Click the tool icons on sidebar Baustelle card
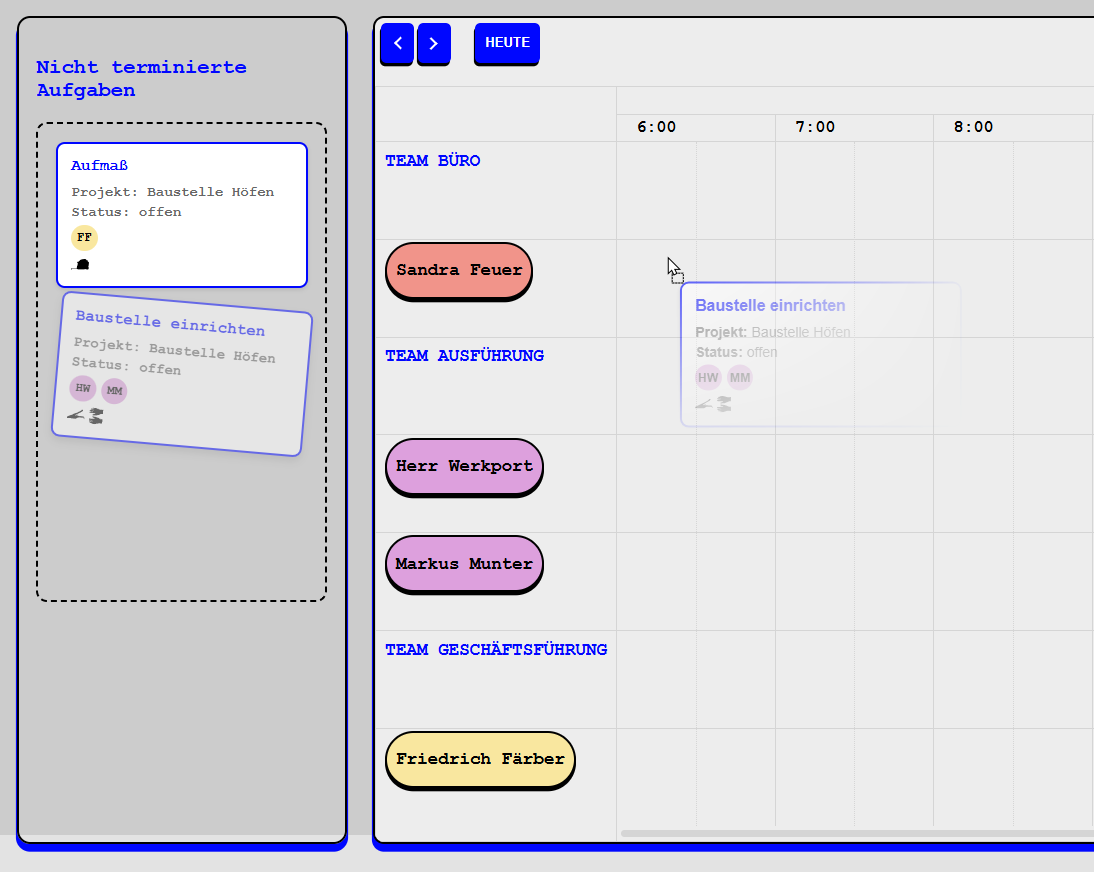The height and width of the screenshot is (872, 1094). [85, 416]
